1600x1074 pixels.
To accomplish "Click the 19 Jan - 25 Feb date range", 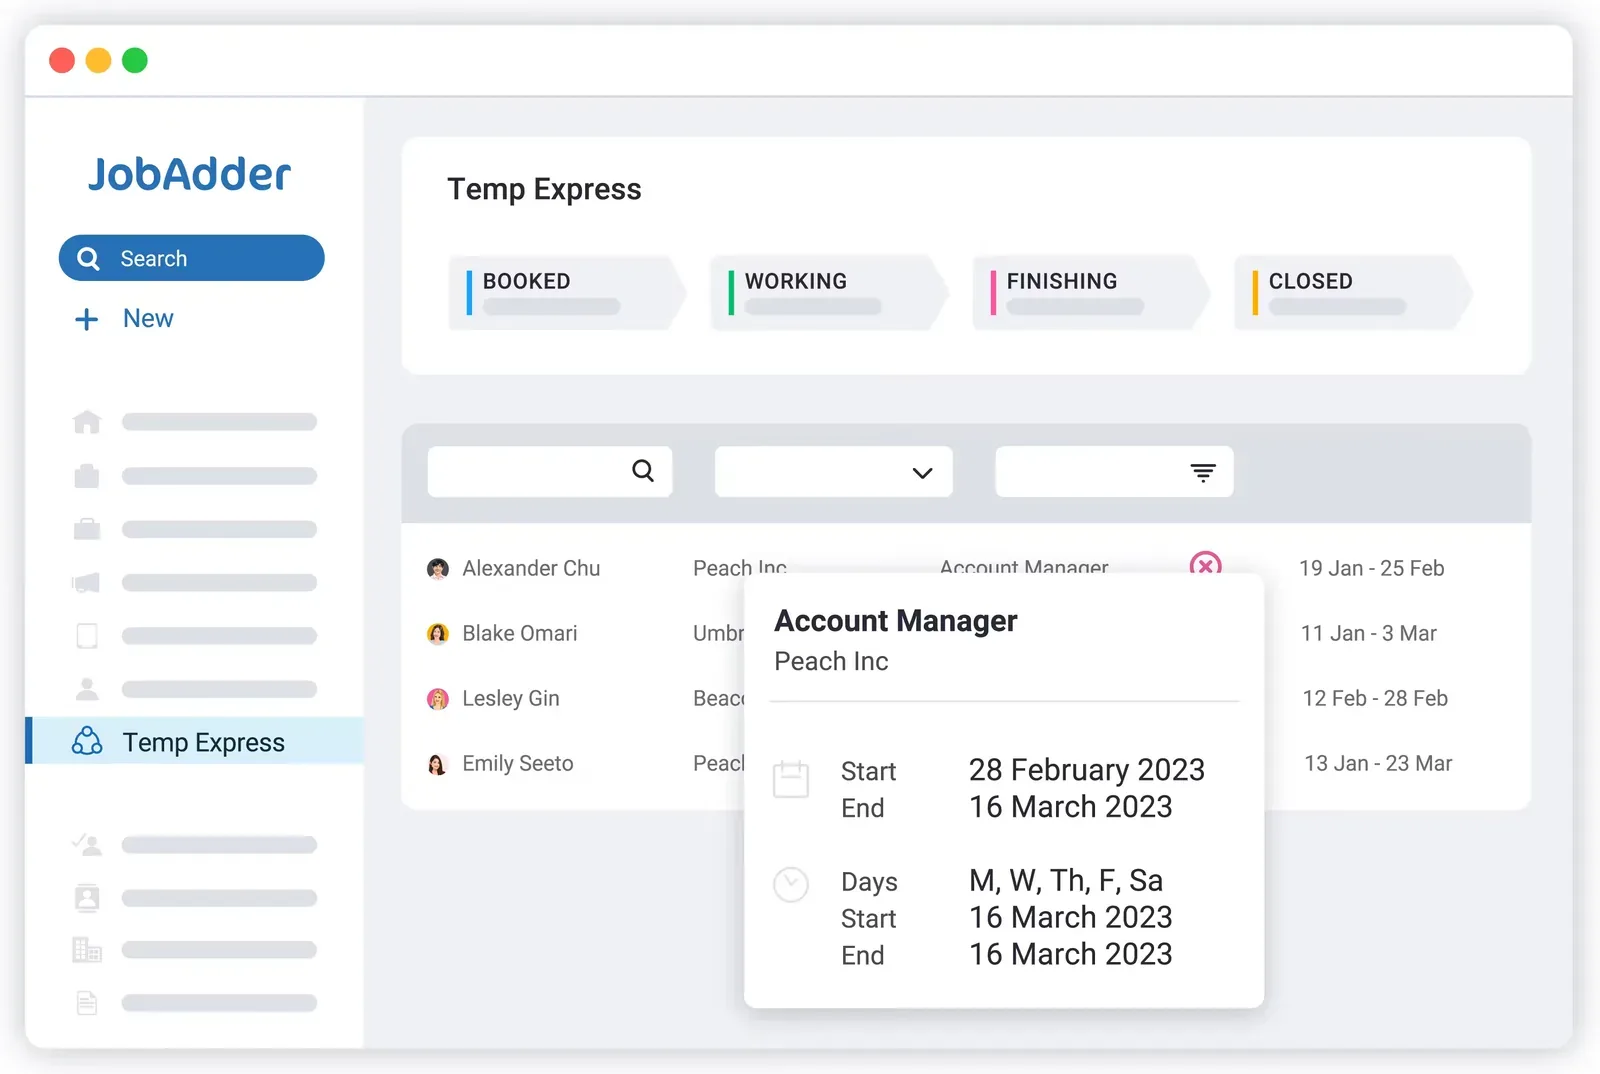I will pos(1371,568).
